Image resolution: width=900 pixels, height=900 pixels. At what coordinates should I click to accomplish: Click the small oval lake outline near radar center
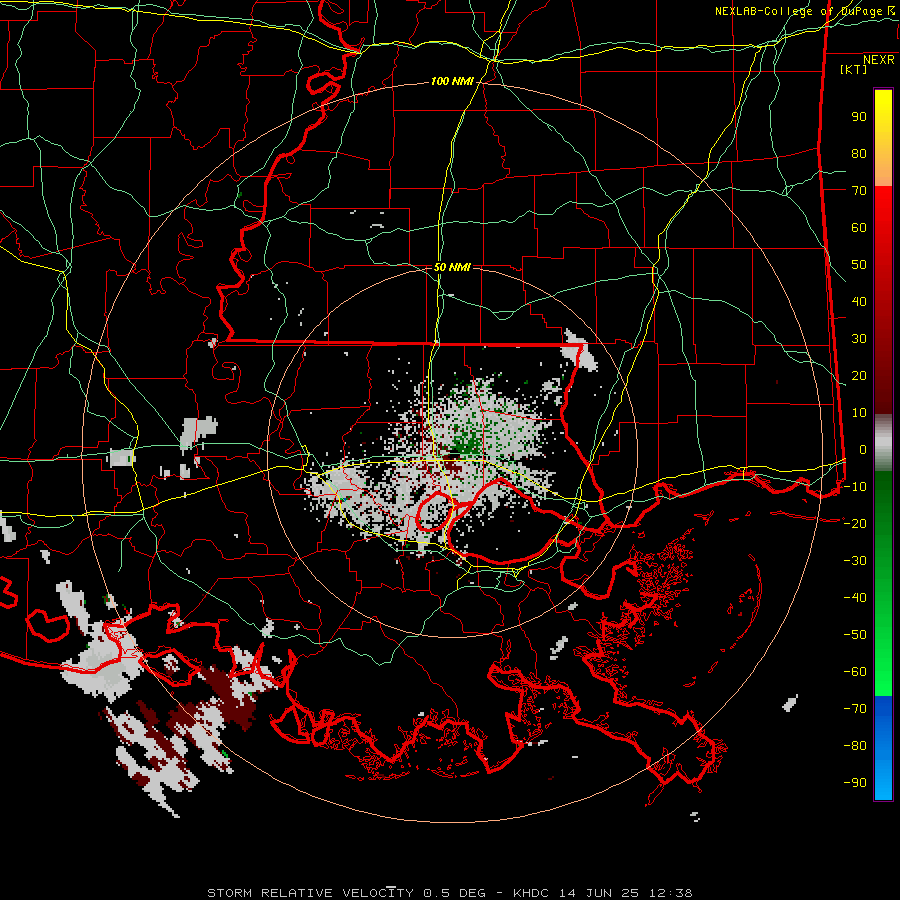coord(433,510)
